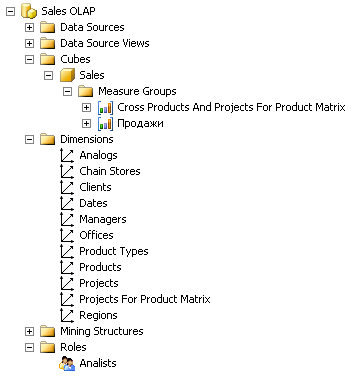Select the Chain Stores dimension
Viewport: 364px width, 377px height.
(110, 171)
